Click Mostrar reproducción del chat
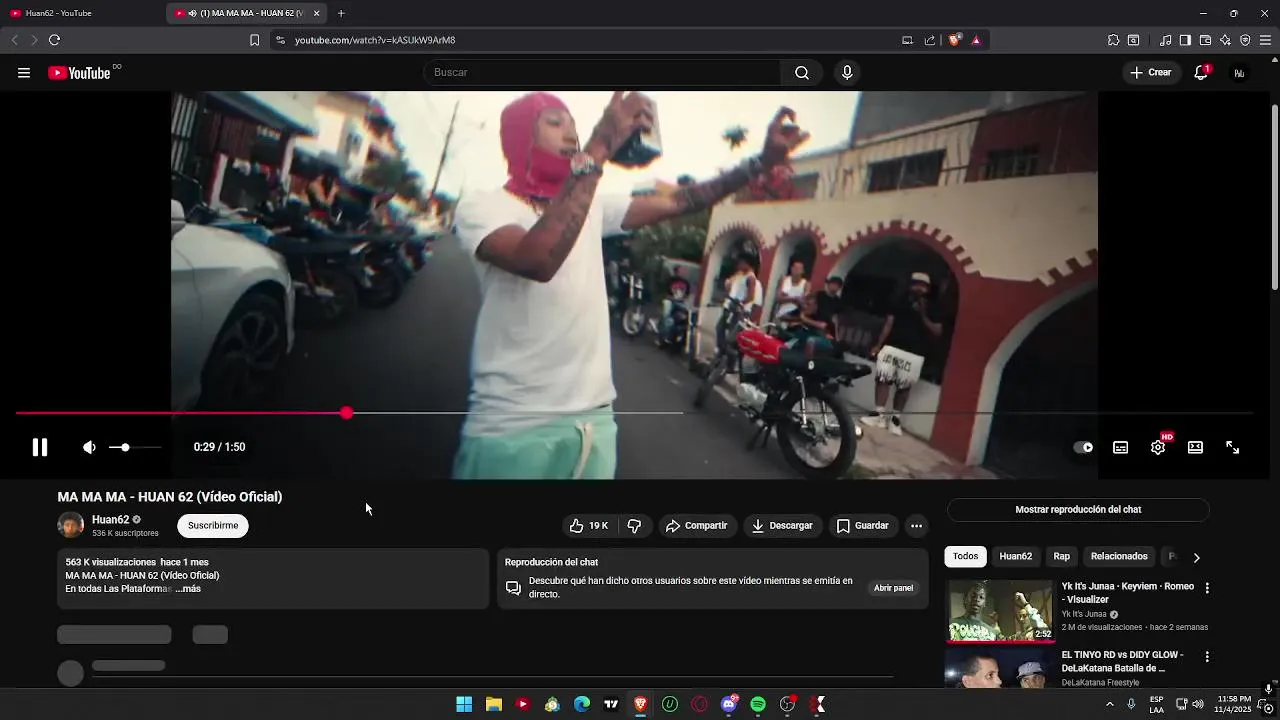 coord(1078,509)
